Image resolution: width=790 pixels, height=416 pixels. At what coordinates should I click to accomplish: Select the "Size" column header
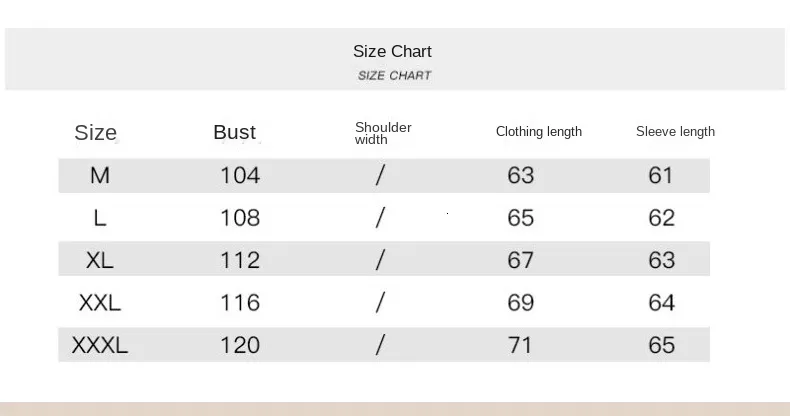[x=96, y=133]
